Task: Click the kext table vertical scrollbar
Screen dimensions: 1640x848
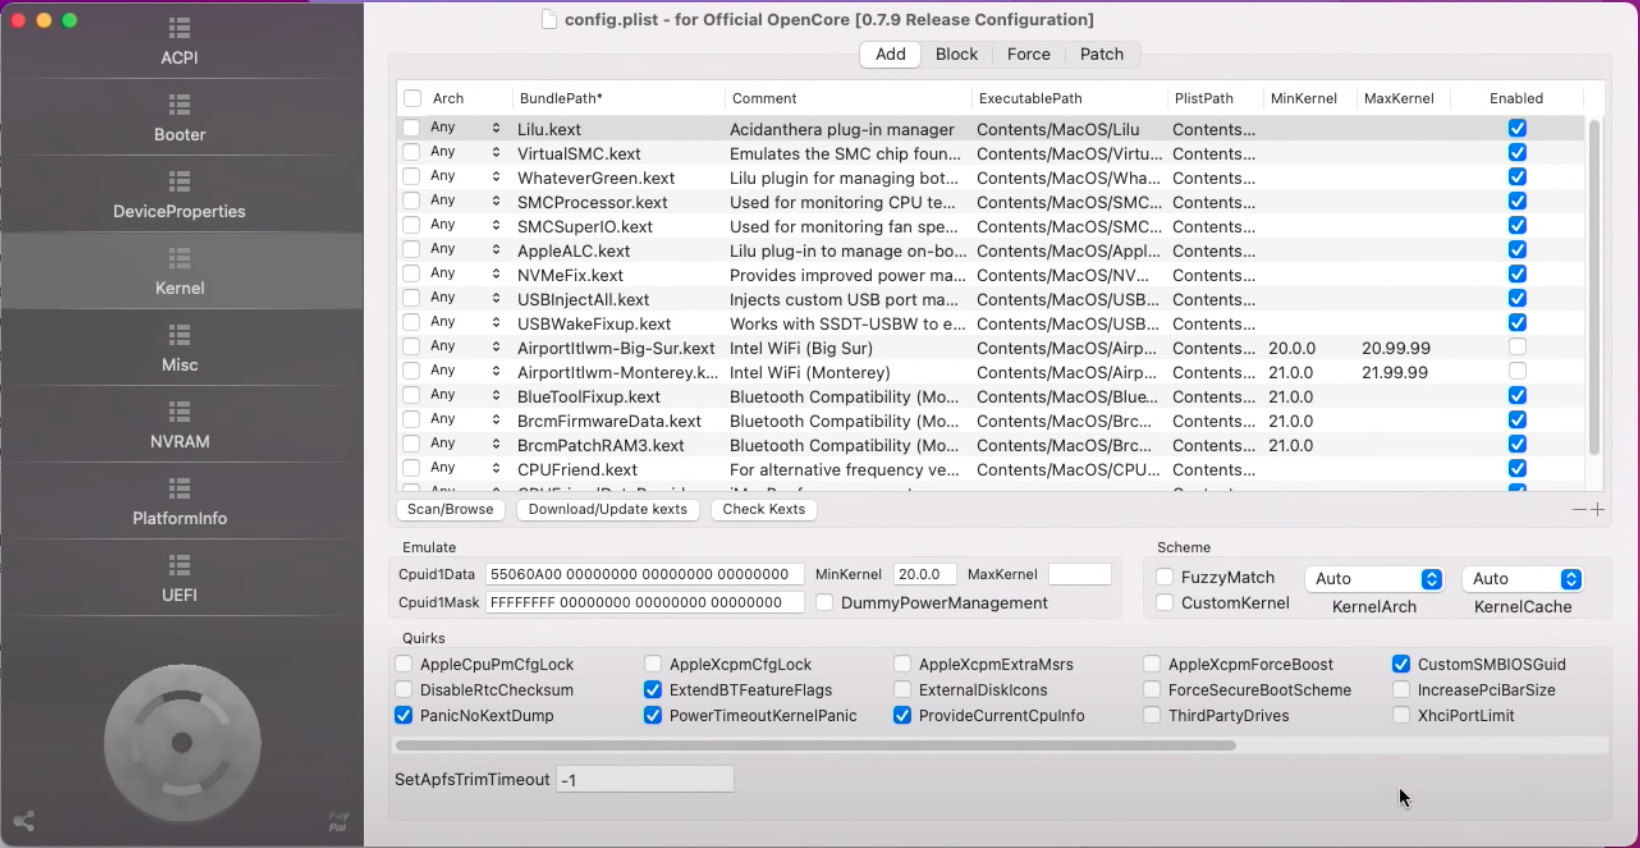Action: pos(1594,287)
